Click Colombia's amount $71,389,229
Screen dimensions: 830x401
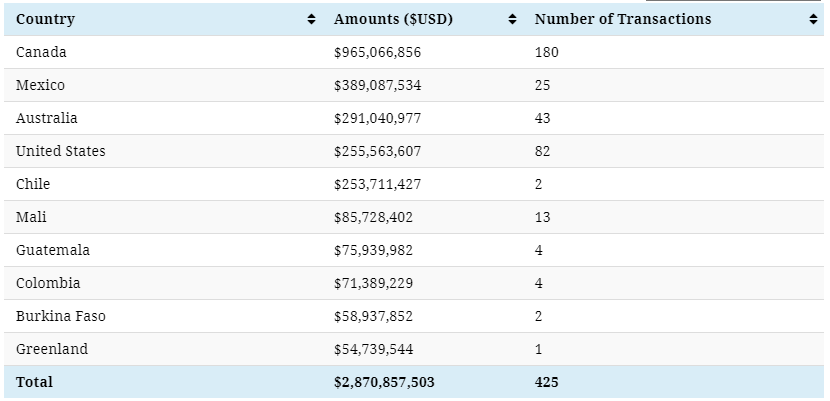(373, 283)
